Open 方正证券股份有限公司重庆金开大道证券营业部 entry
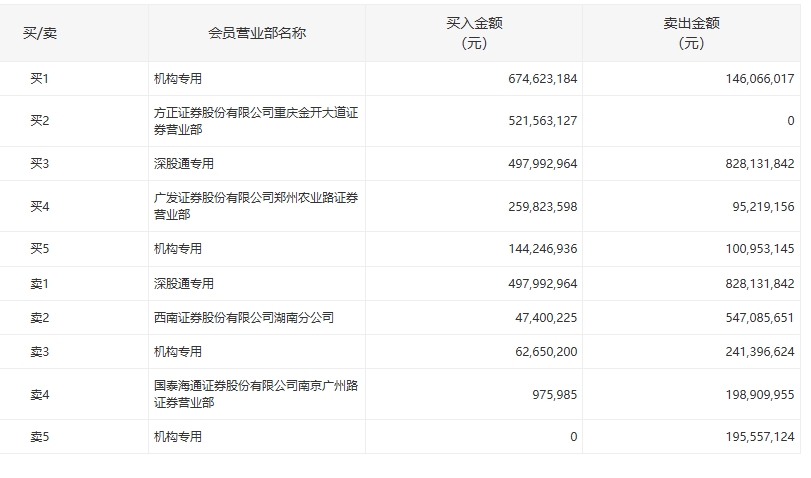811x478 pixels. coord(255,121)
